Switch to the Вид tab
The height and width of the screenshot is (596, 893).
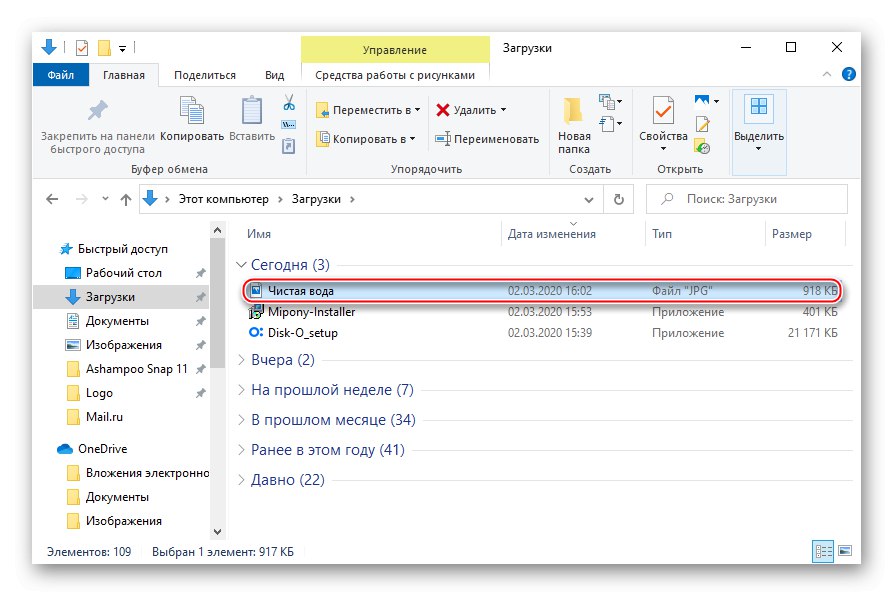275,75
